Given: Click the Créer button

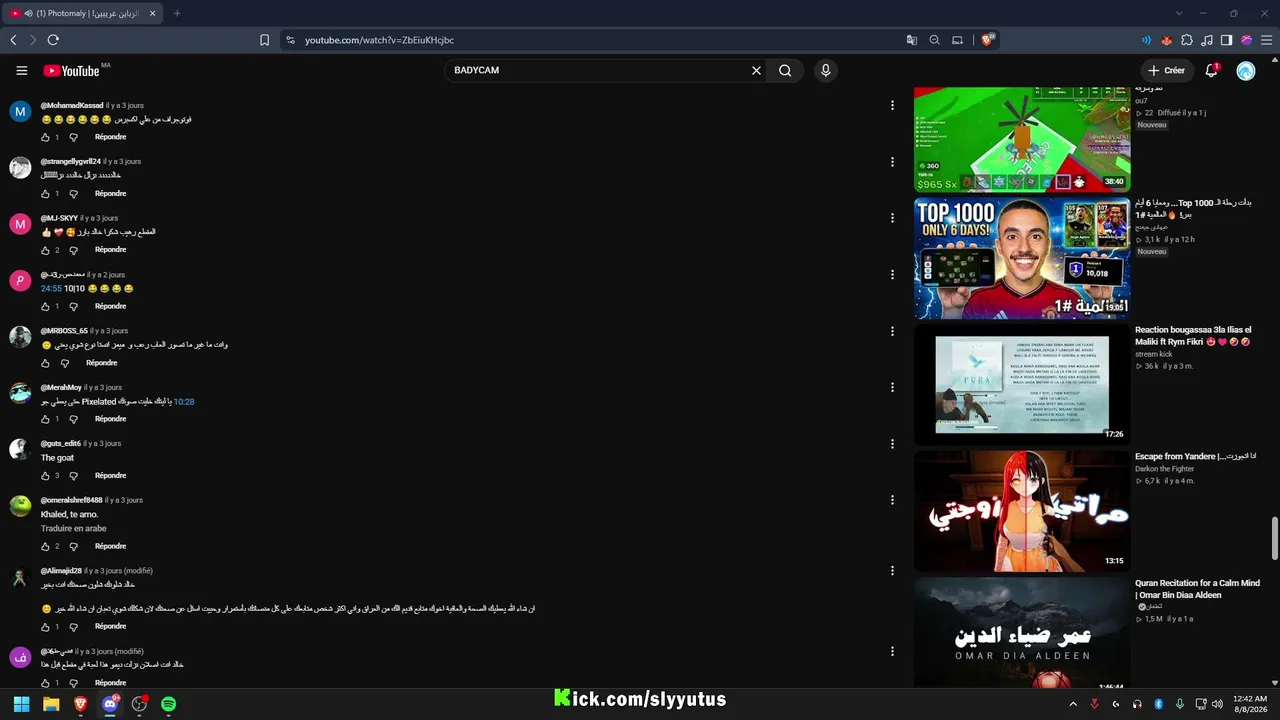Looking at the screenshot, I should pyautogui.click(x=1167, y=70).
